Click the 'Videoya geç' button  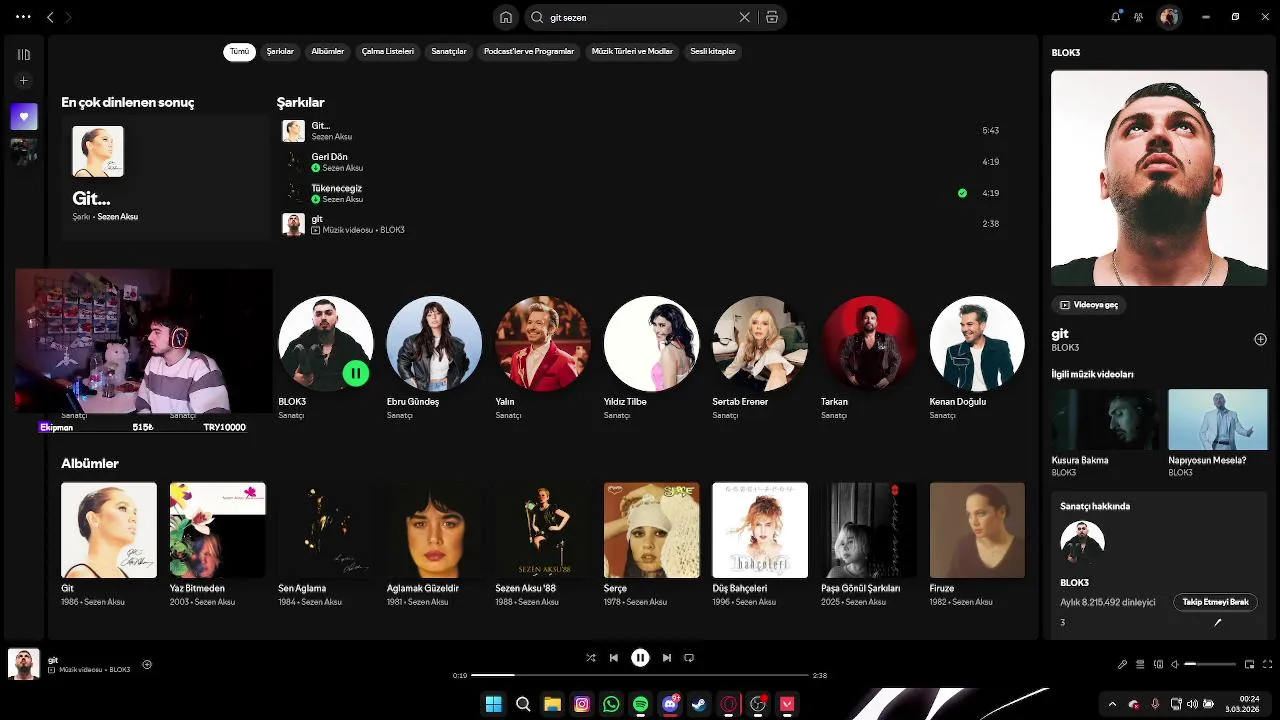tap(1089, 305)
